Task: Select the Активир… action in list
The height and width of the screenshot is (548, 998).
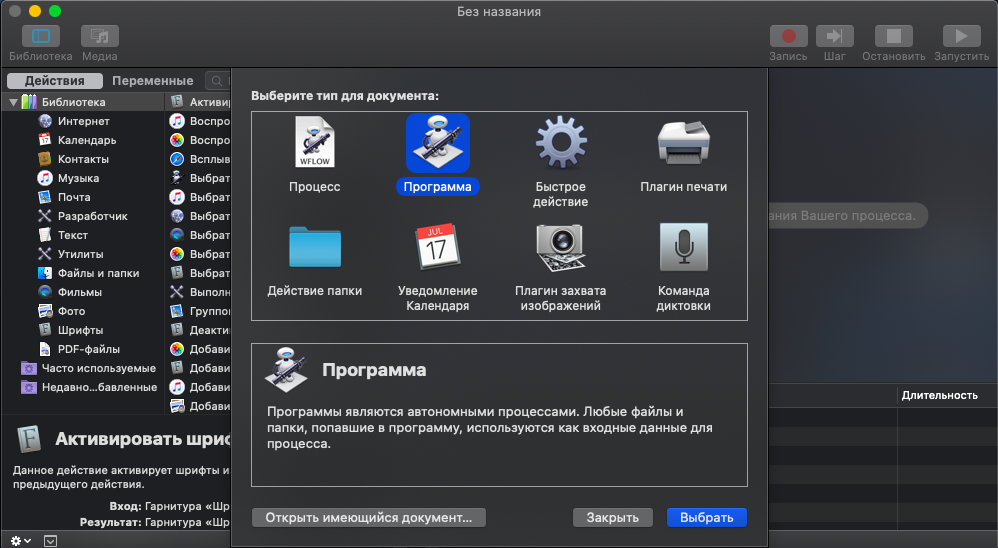Action: pyautogui.click(x=200, y=102)
